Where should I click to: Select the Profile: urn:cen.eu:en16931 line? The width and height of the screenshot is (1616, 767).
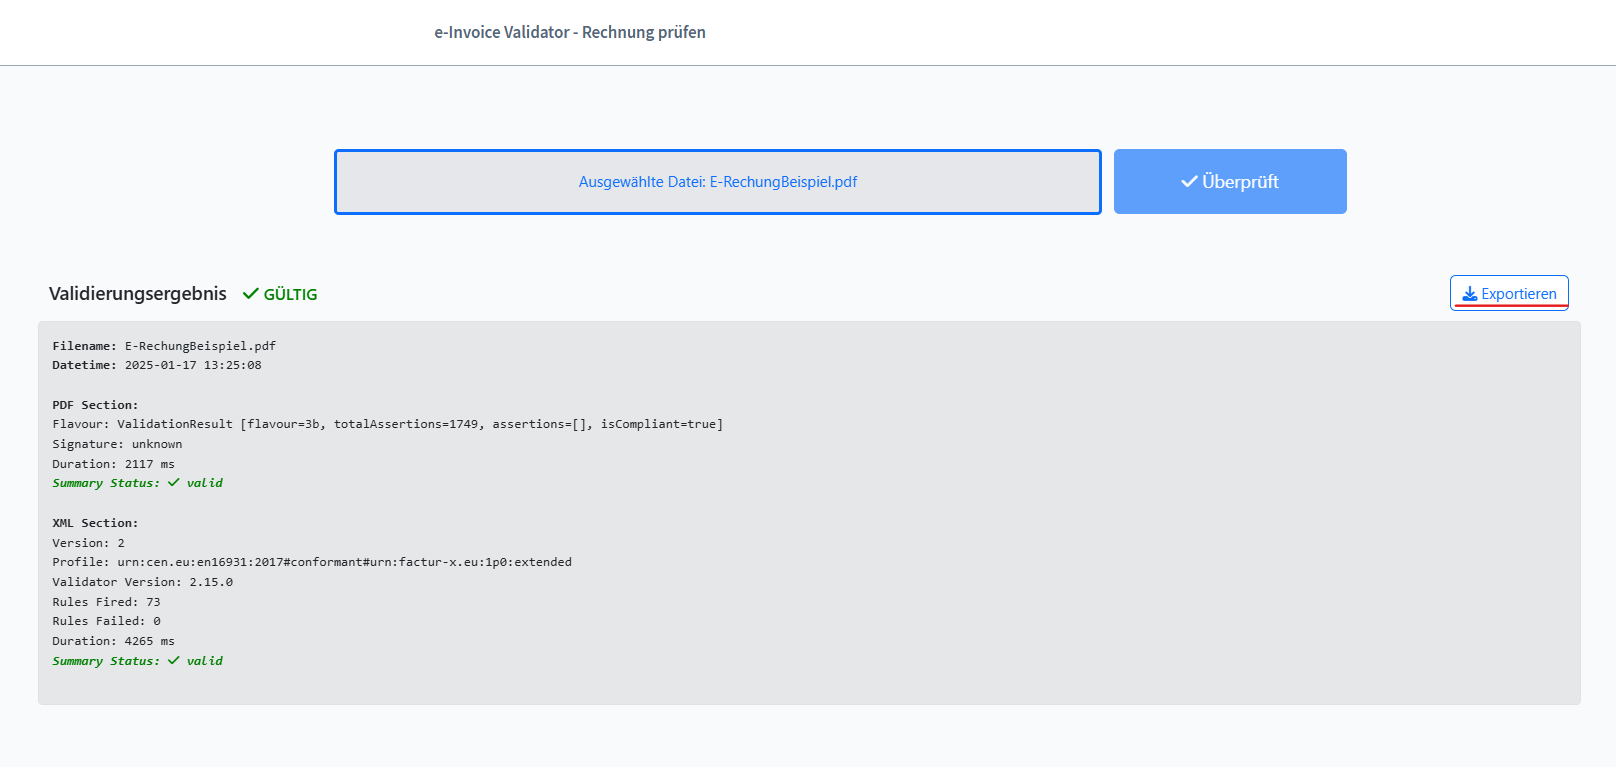(312, 562)
